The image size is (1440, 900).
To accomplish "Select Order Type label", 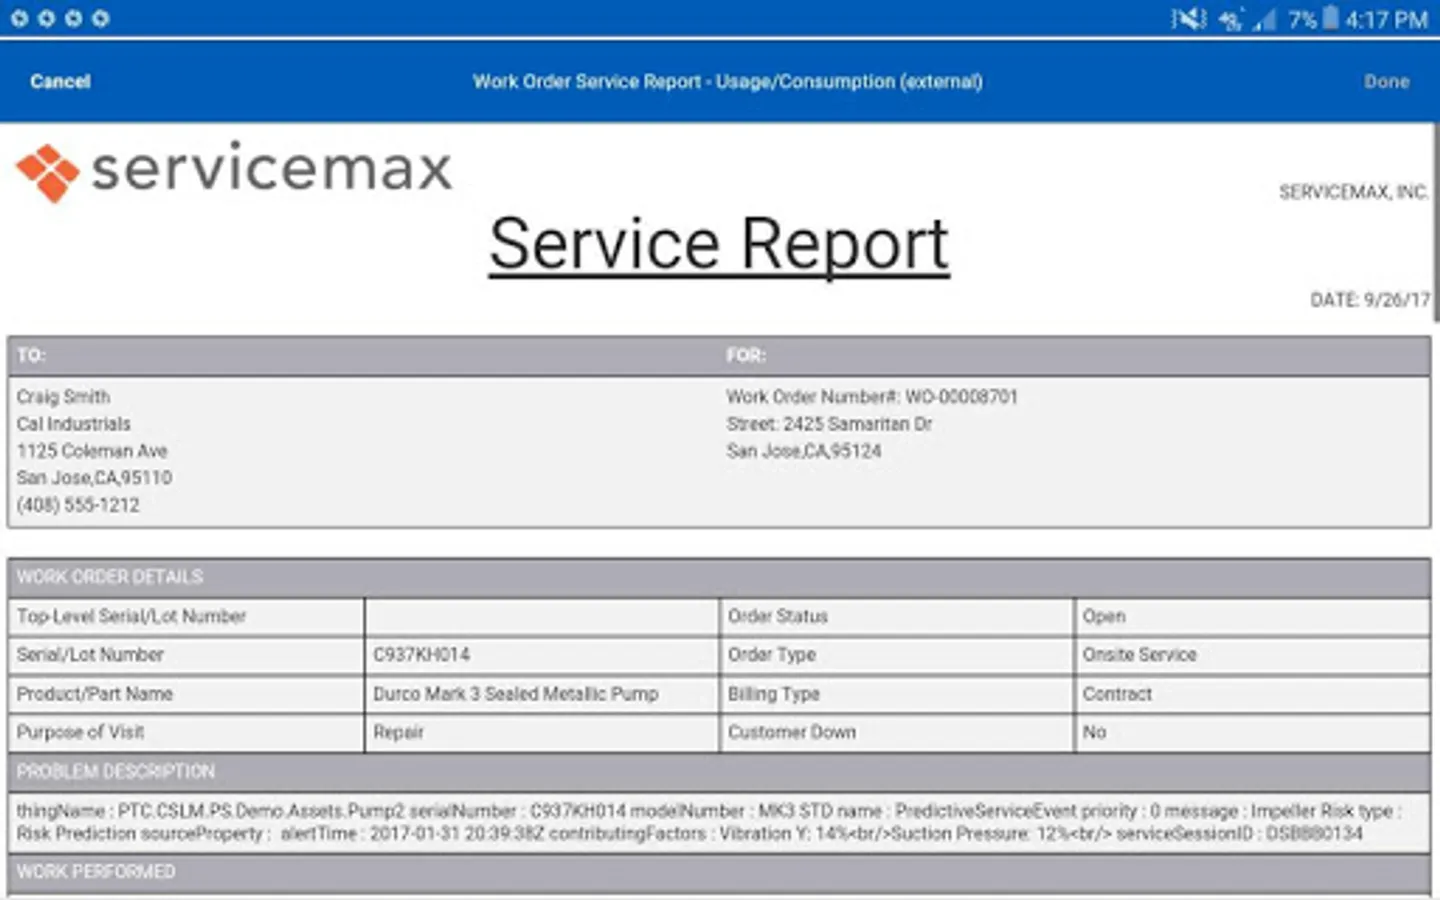I will (x=772, y=655).
